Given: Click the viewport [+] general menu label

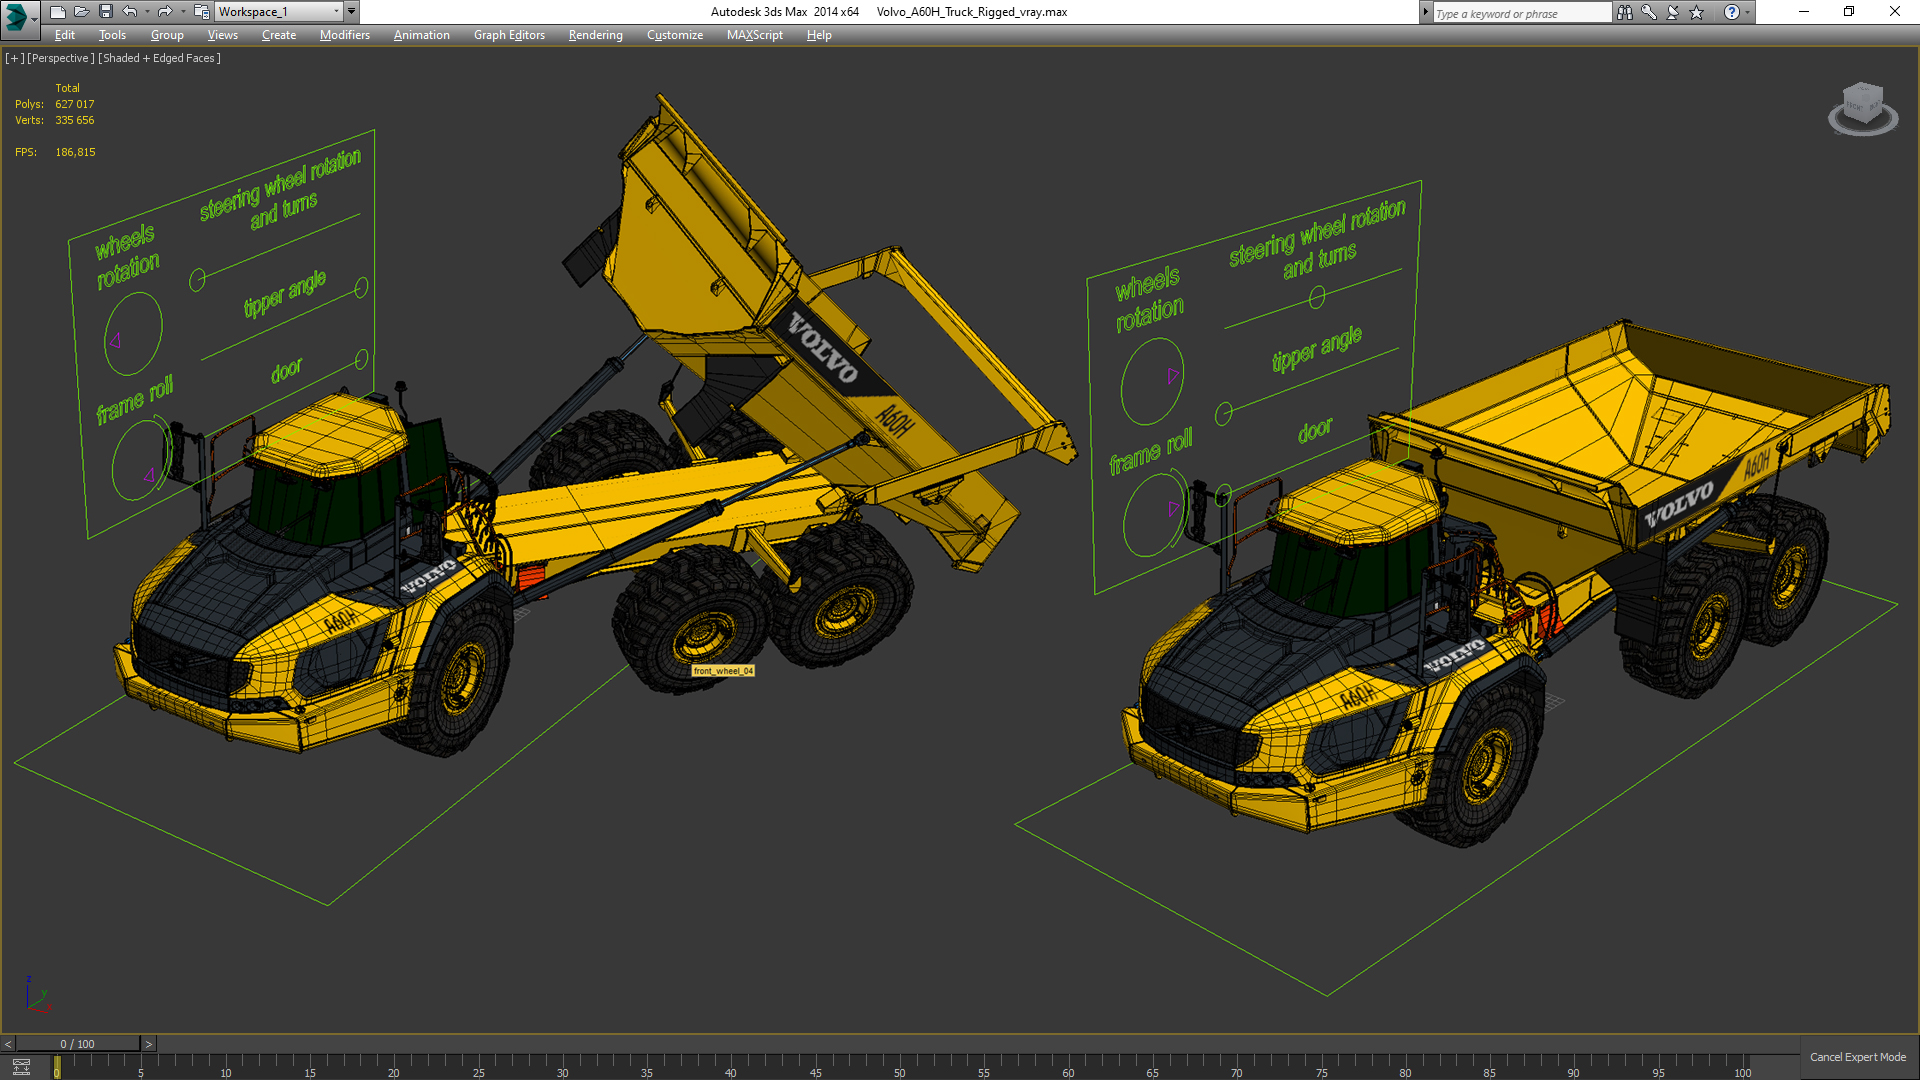Looking at the screenshot, I should coord(14,58).
